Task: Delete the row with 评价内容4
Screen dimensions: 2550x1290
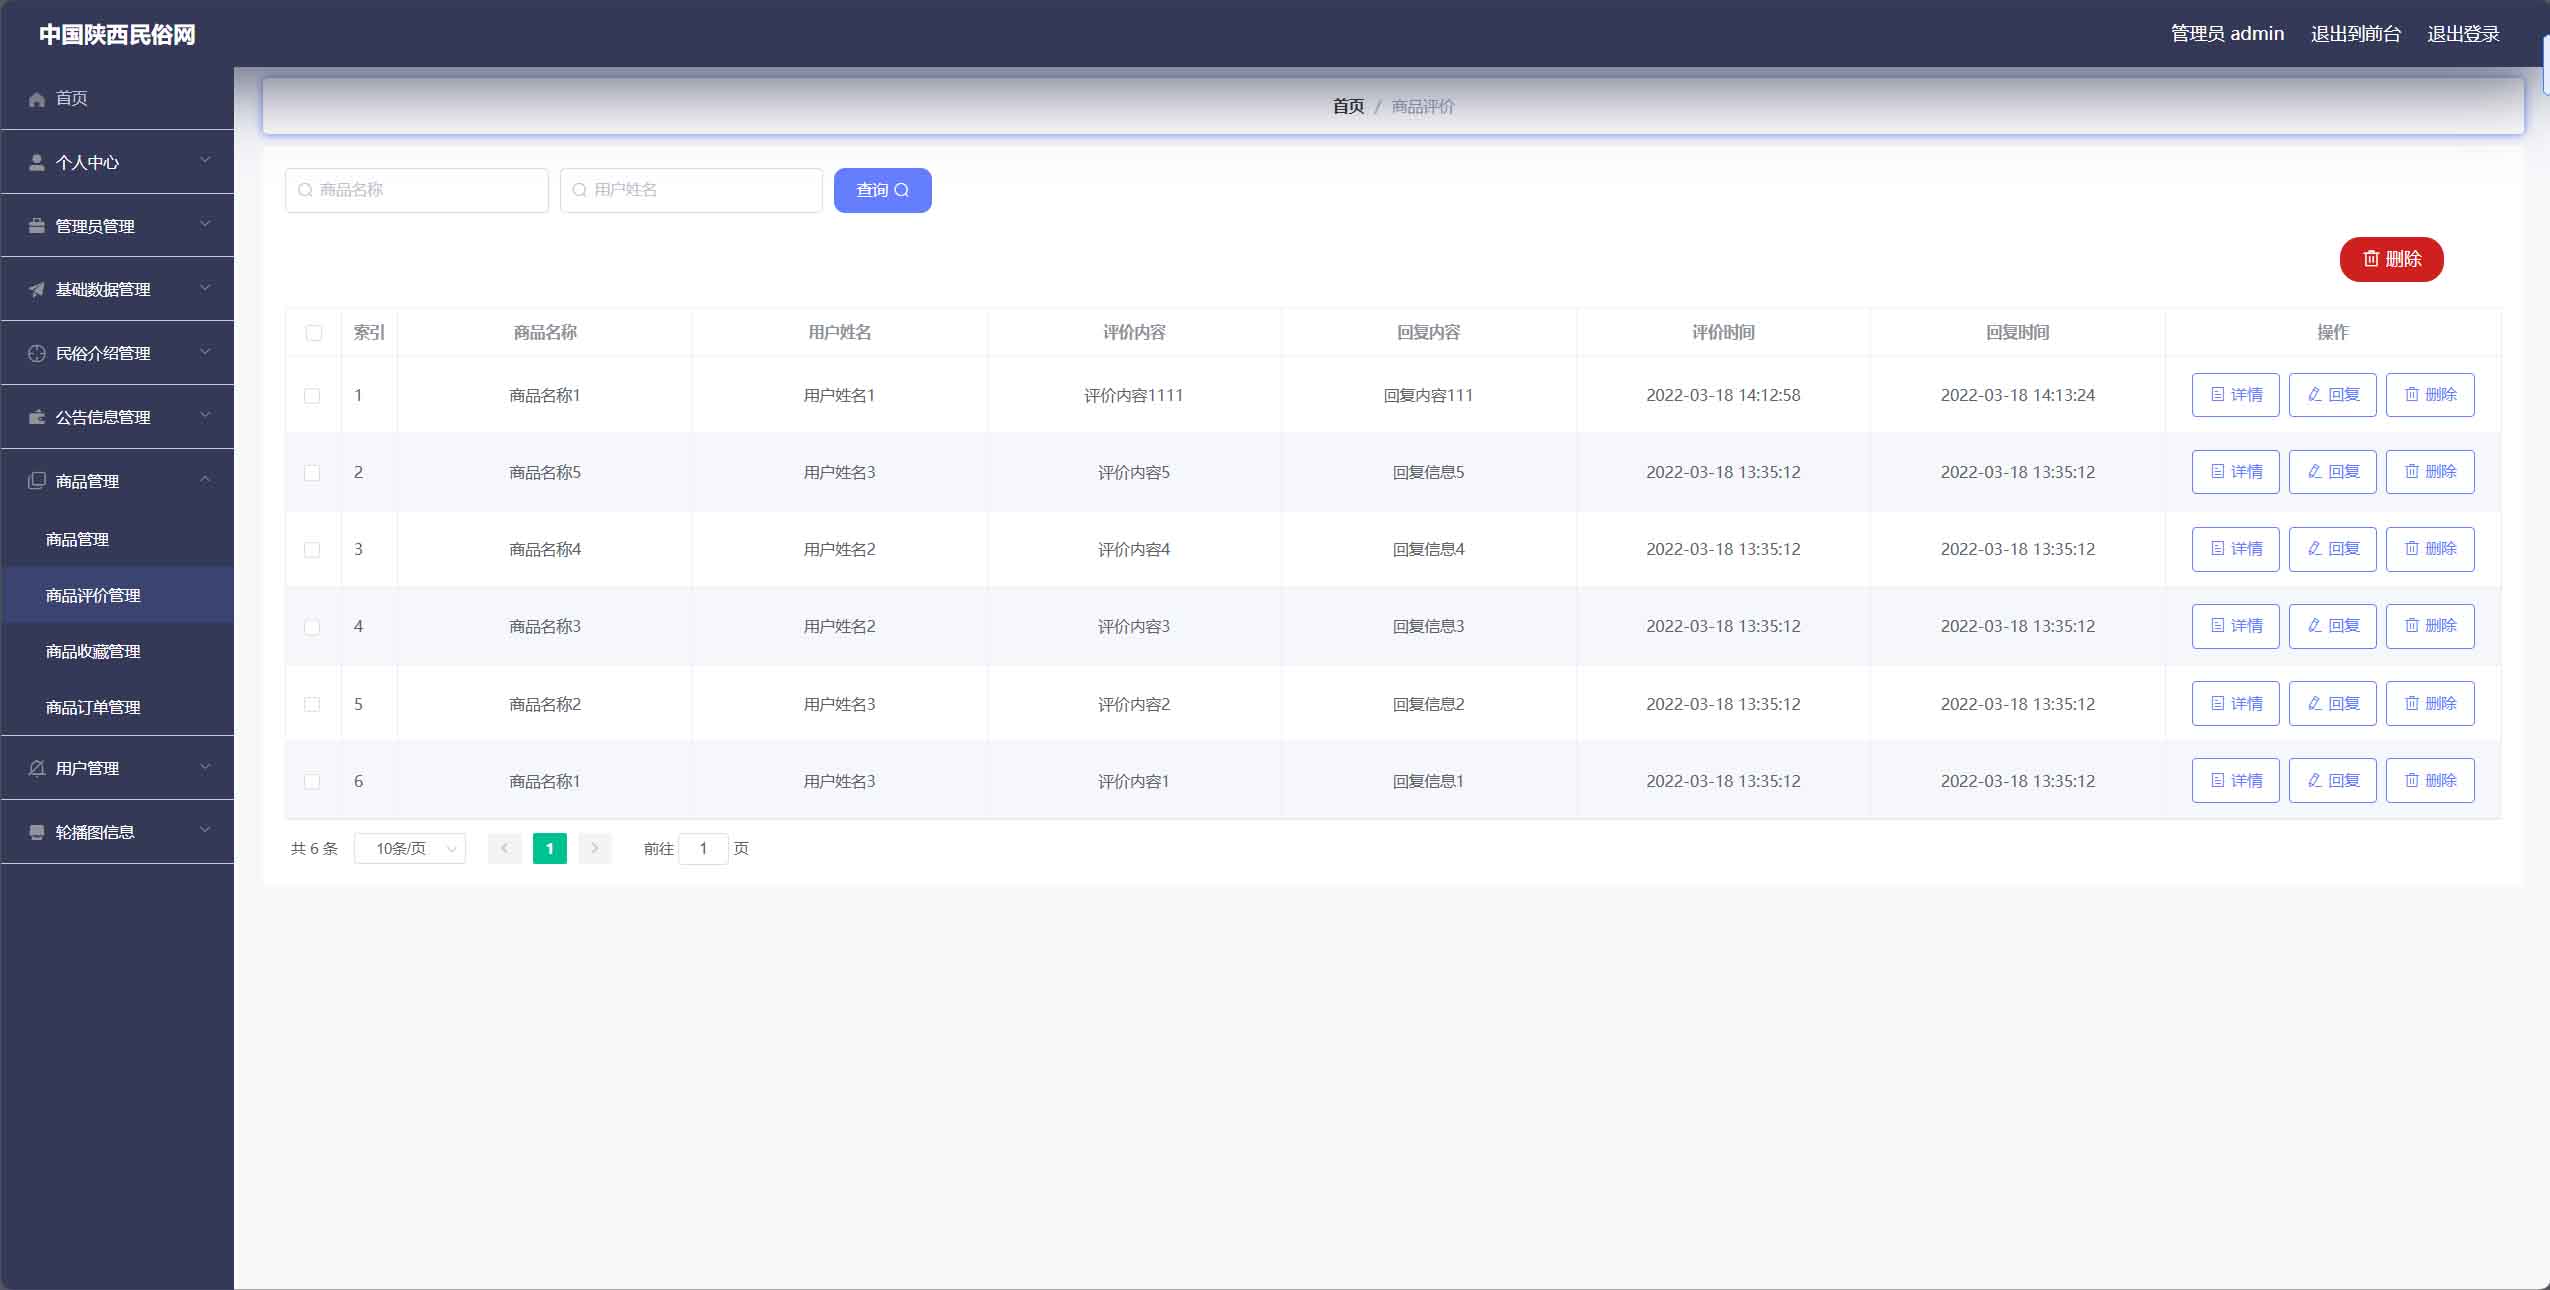Action: (x=2430, y=549)
